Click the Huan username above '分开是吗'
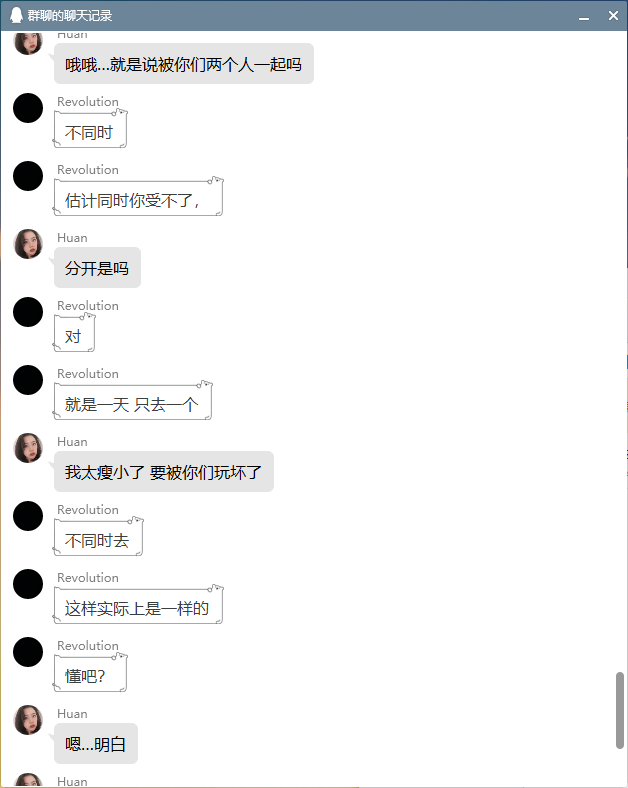628x788 pixels. [x=72, y=238]
